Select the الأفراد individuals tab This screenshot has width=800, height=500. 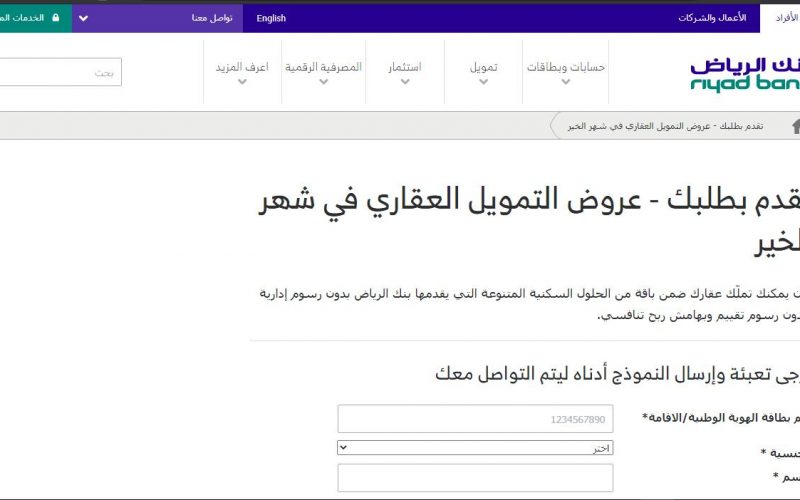click(x=787, y=18)
